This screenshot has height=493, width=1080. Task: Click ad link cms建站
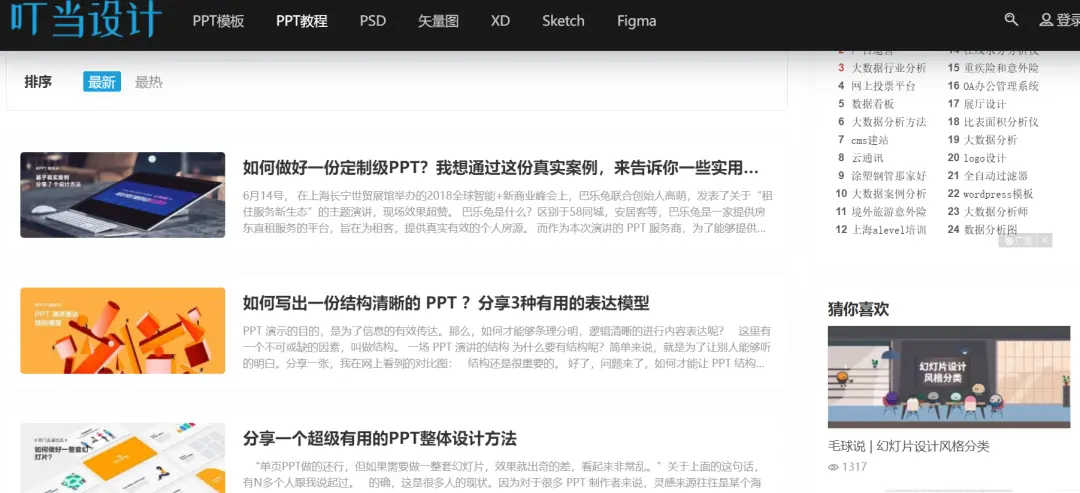[870, 140]
